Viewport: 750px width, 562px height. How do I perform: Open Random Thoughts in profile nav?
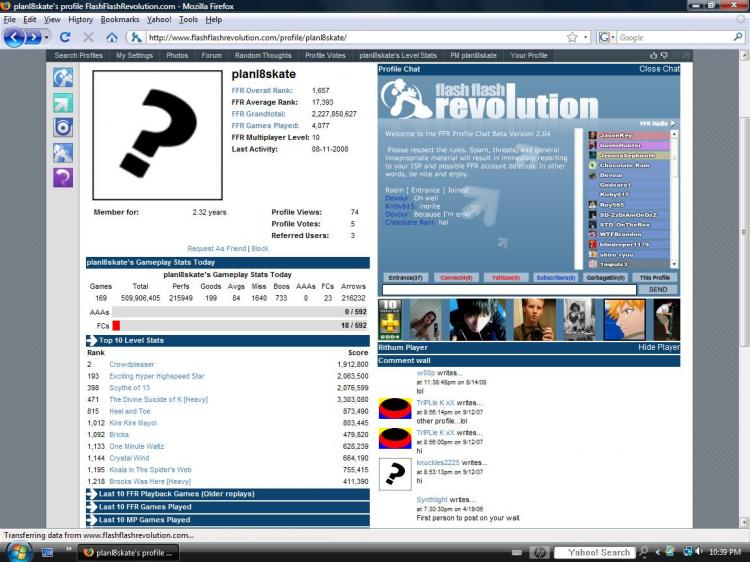point(263,55)
